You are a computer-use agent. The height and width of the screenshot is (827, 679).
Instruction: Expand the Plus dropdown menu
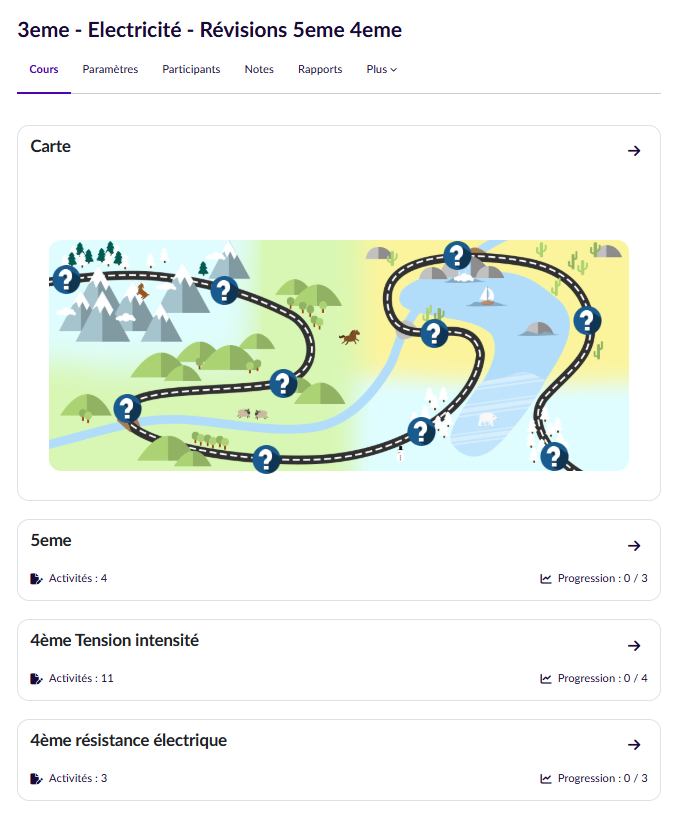pyautogui.click(x=382, y=70)
